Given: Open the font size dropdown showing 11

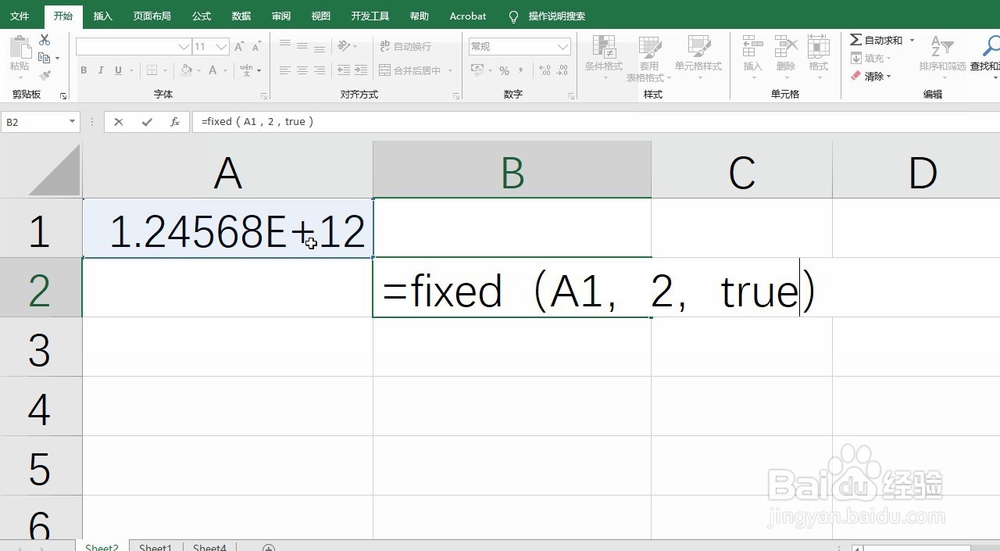Looking at the screenshot, I should [x=221, y=47].
